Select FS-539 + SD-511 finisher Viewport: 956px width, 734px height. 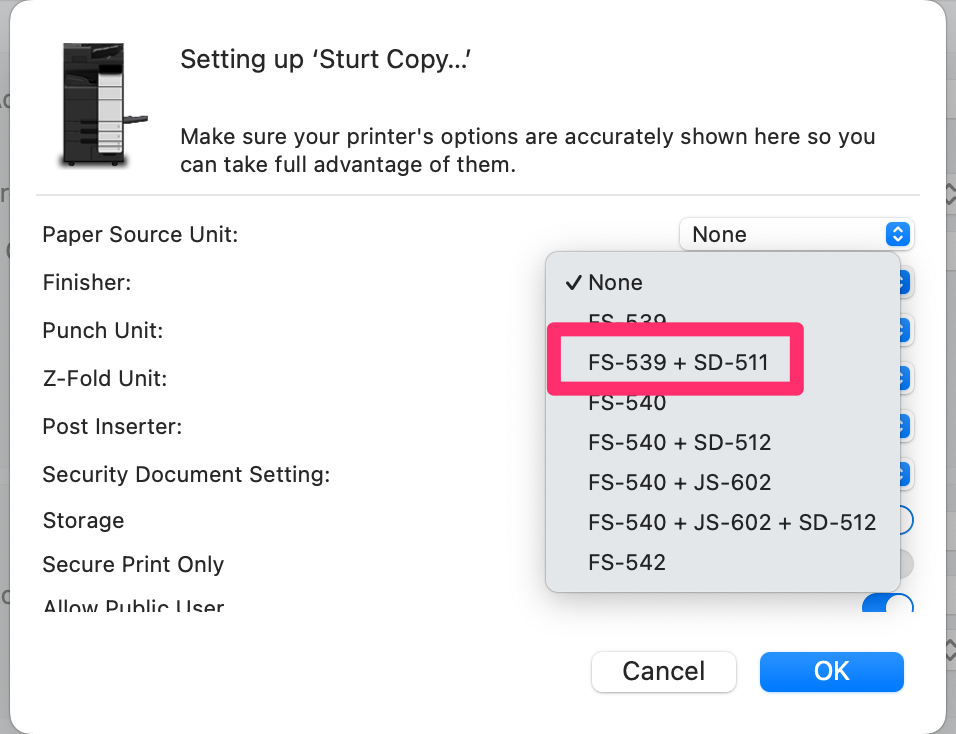tap(678, 362)
